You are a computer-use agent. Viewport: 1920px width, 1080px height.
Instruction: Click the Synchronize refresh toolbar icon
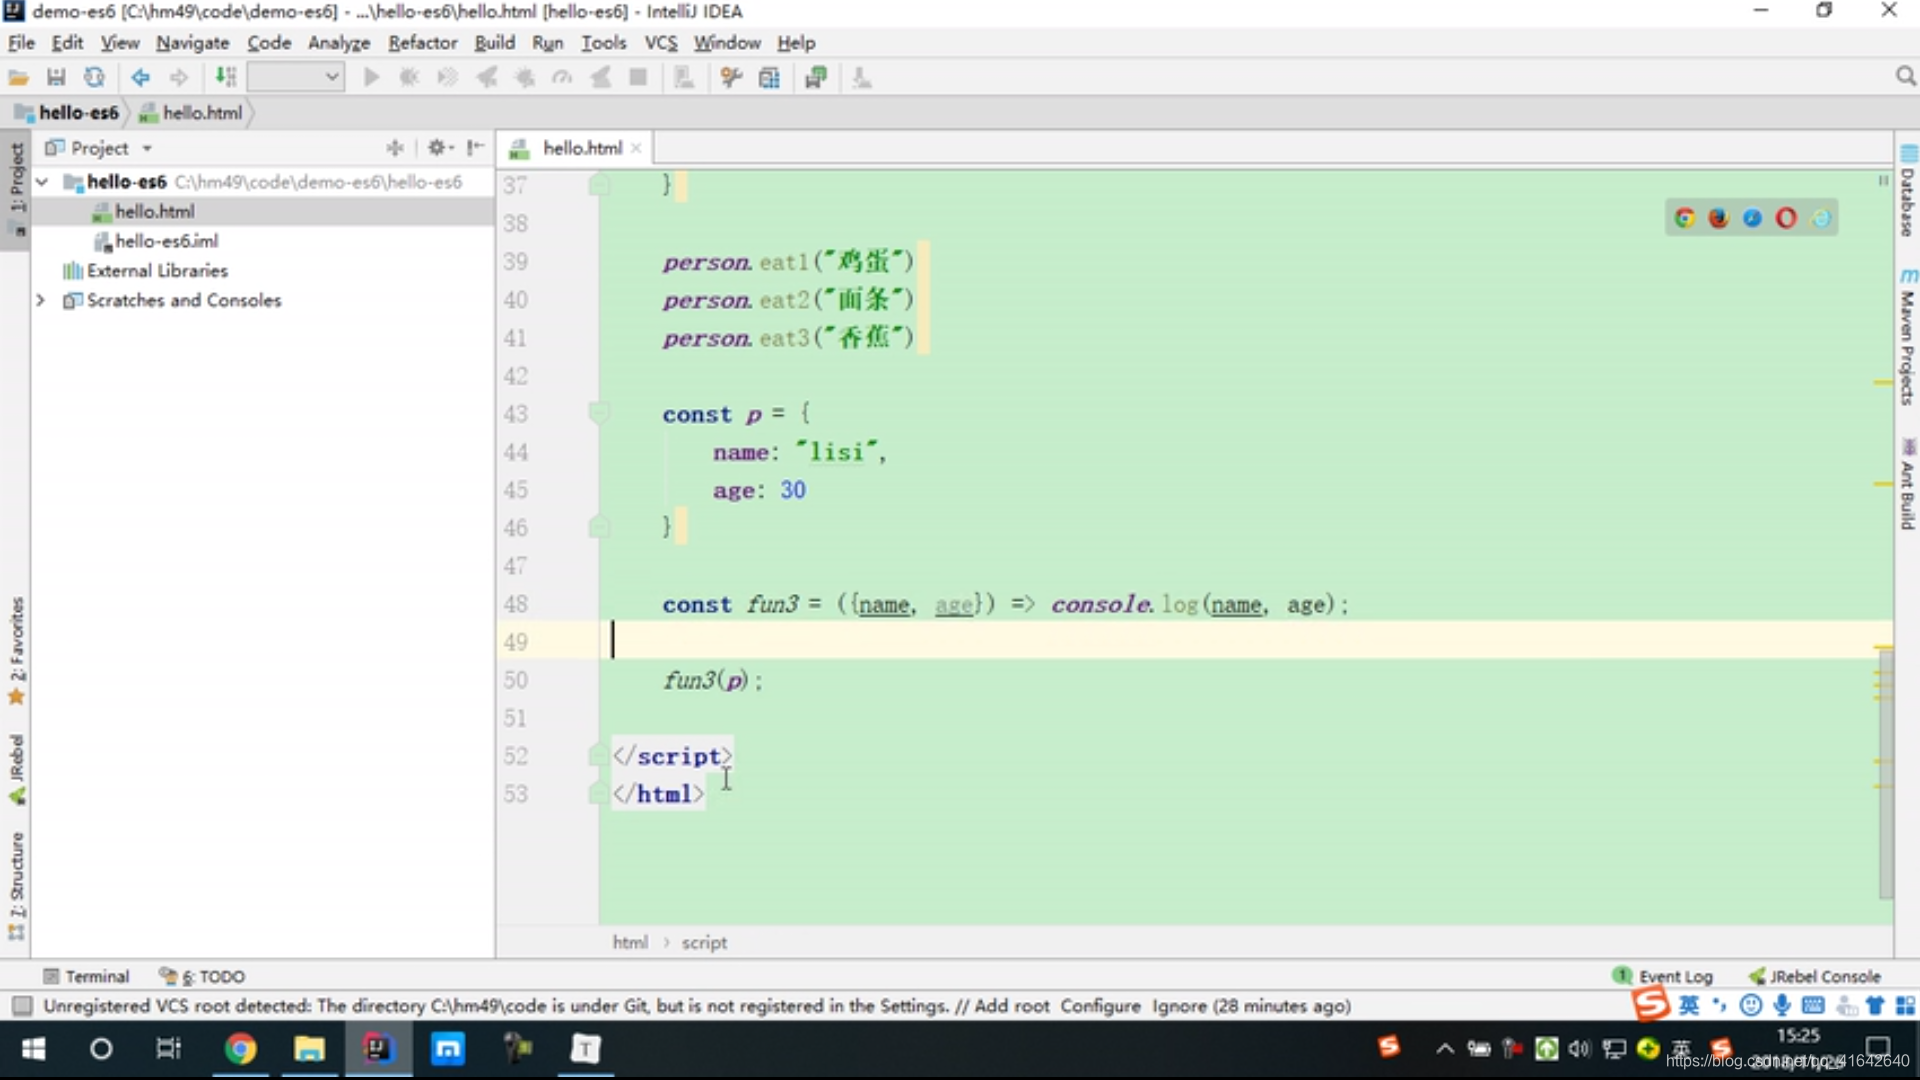(94, 78)
